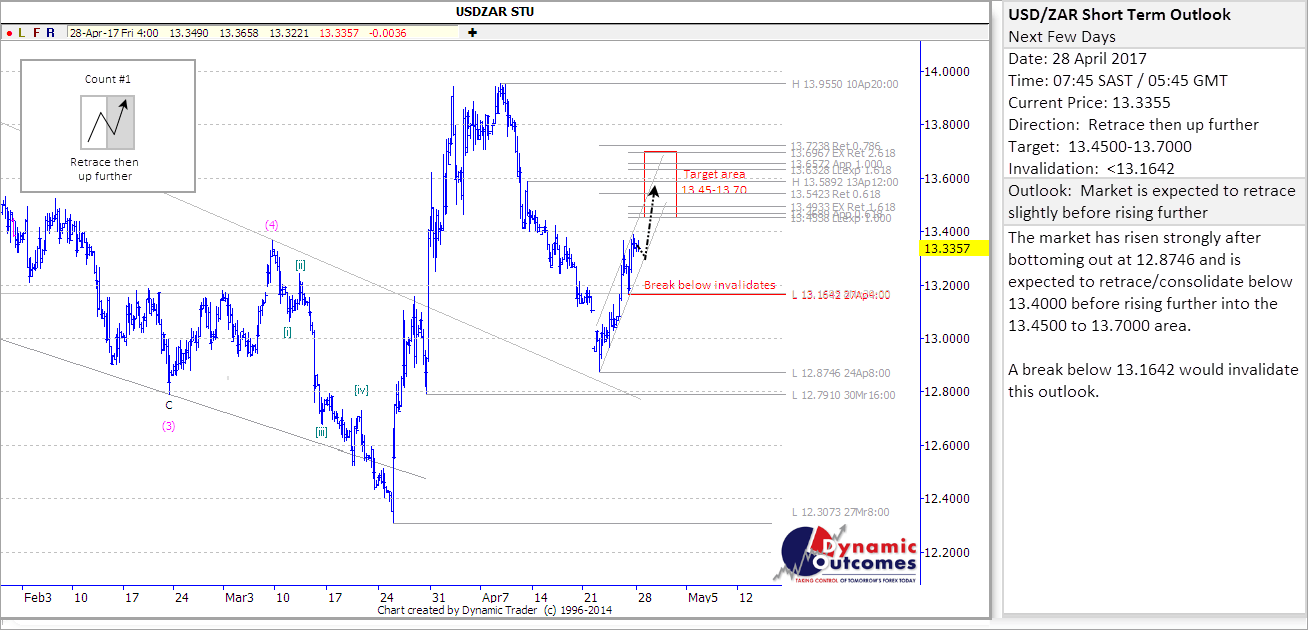This screenshot has width=1308, height=644.
Task: Toggle the olive L toolbar letter
Action: pos(22,33)
